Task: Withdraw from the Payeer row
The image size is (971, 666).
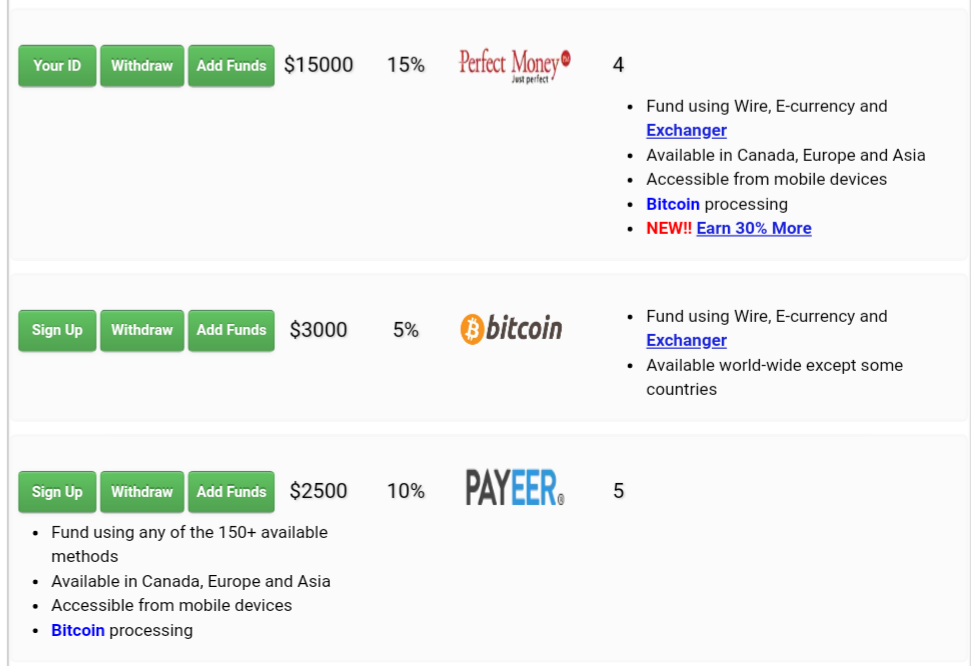Action: coord(142,492)
